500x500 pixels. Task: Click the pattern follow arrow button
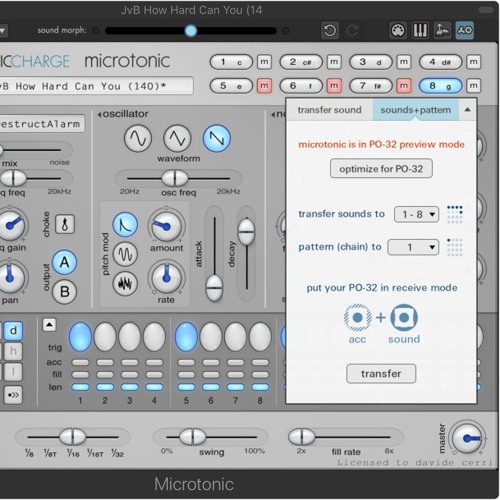[x=13, y=395]
